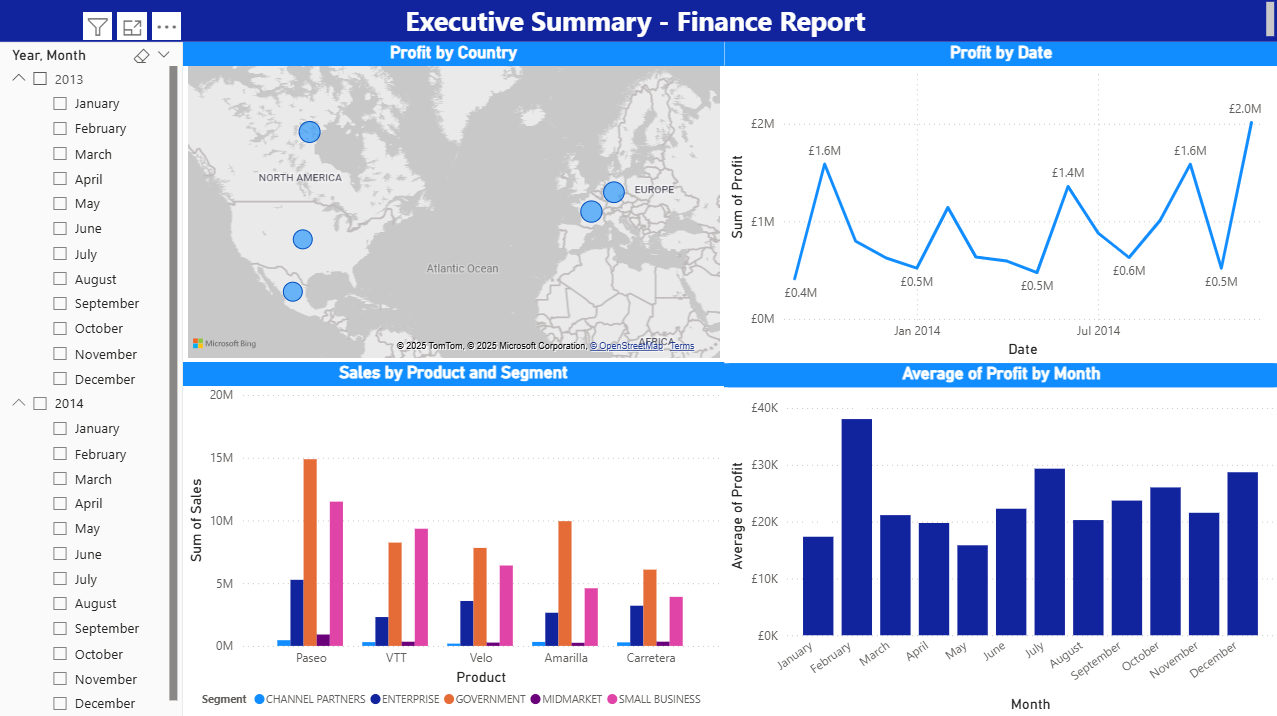Collapse the 2013 year group
Screen dimensions: 1277x716
coord(19,78)
